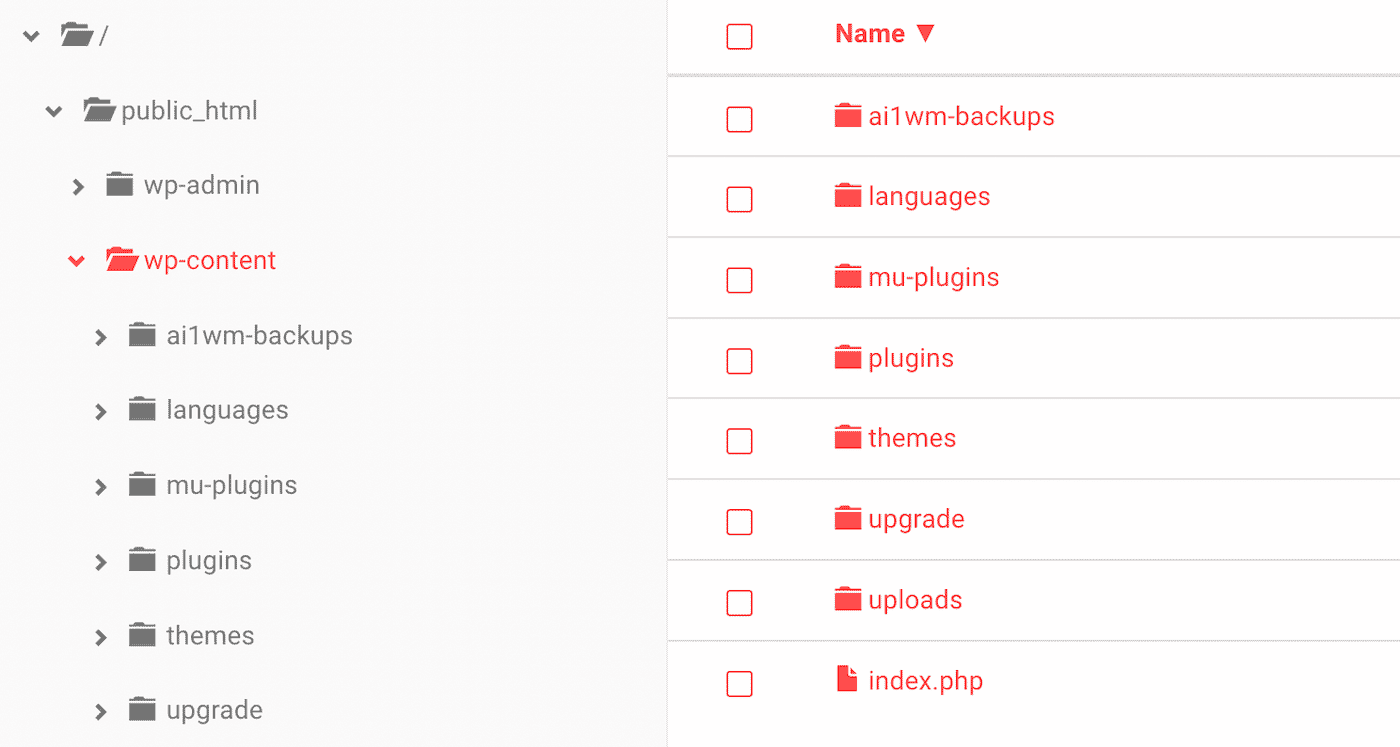
Task: Click the Name column header to reverse sorting
Action: point(868,33)
